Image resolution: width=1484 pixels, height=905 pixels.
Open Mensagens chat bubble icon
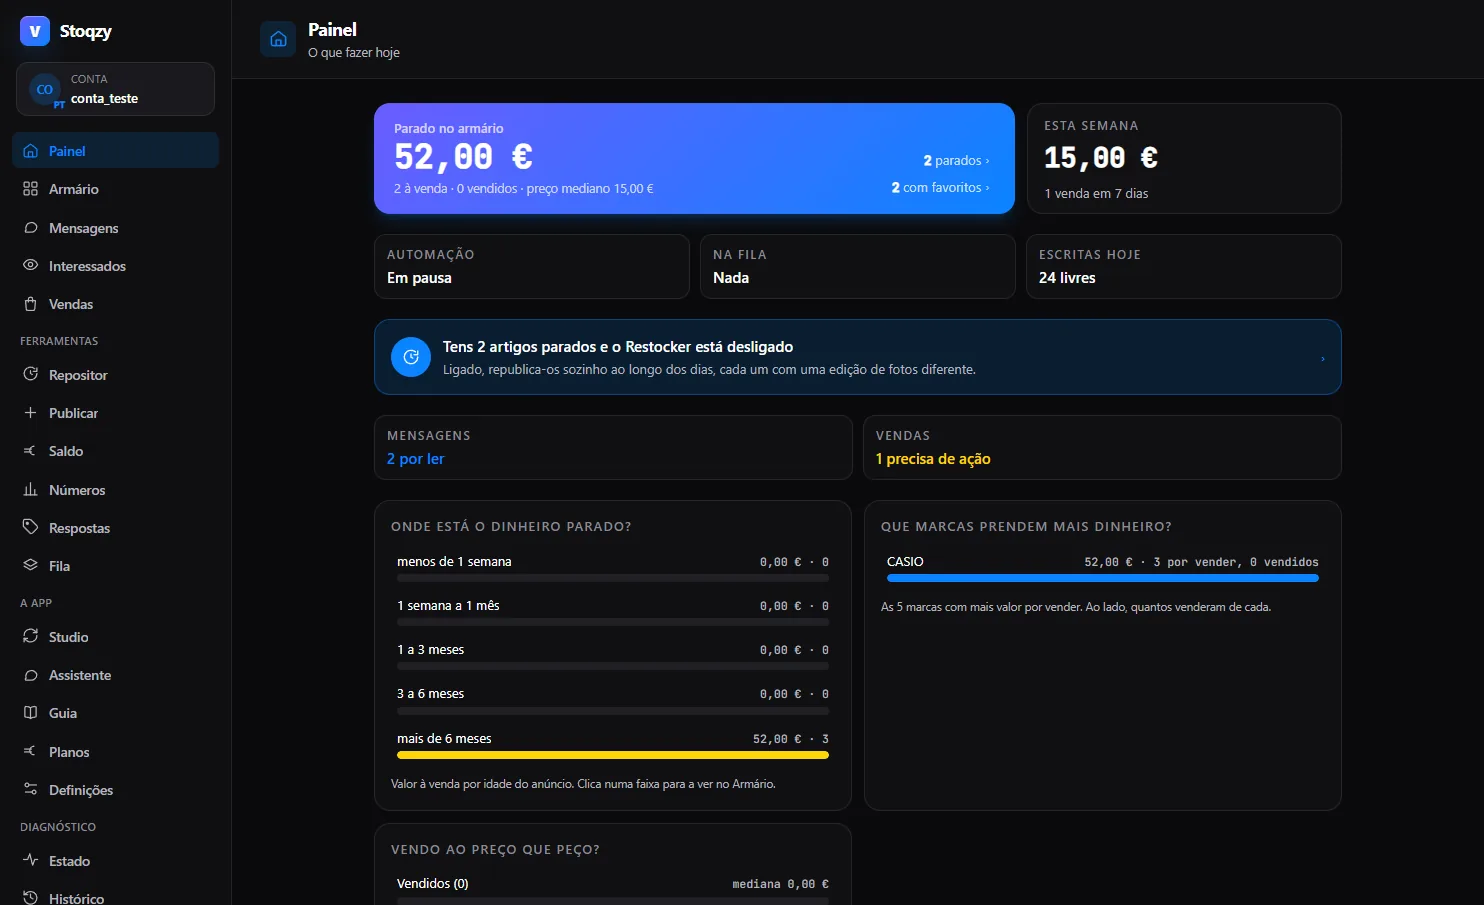tap(30, 228)
